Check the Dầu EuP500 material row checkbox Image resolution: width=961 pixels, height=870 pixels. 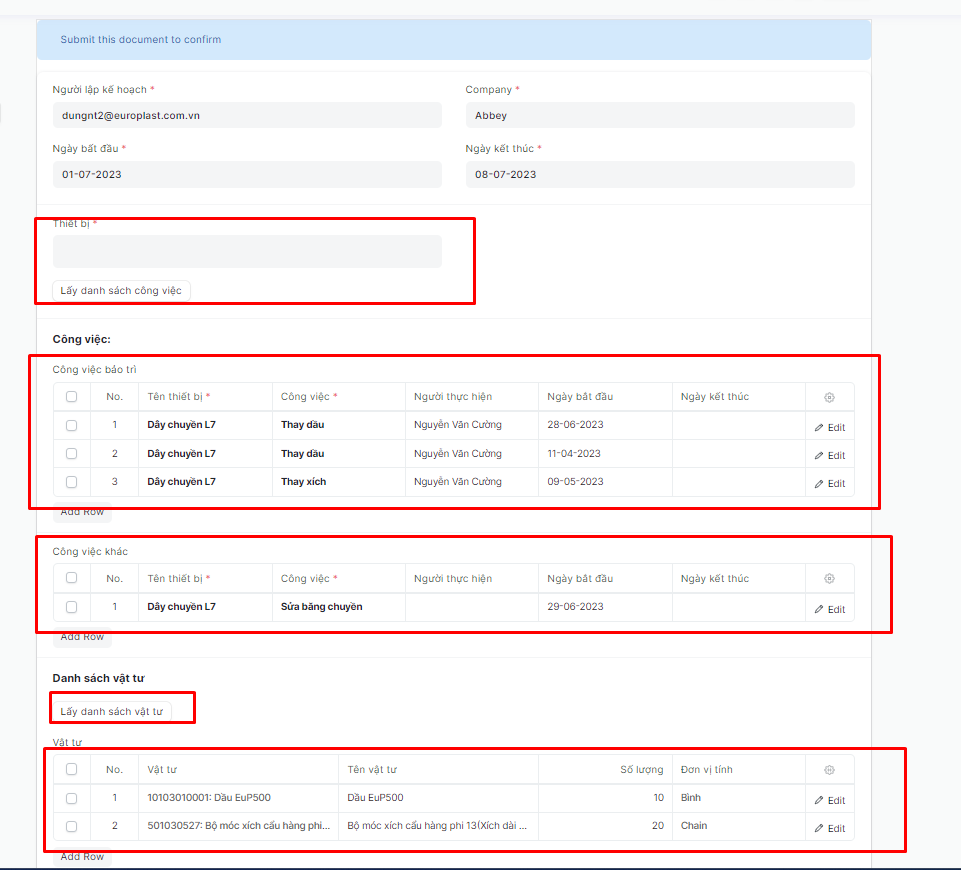click(x=71, y=798)
